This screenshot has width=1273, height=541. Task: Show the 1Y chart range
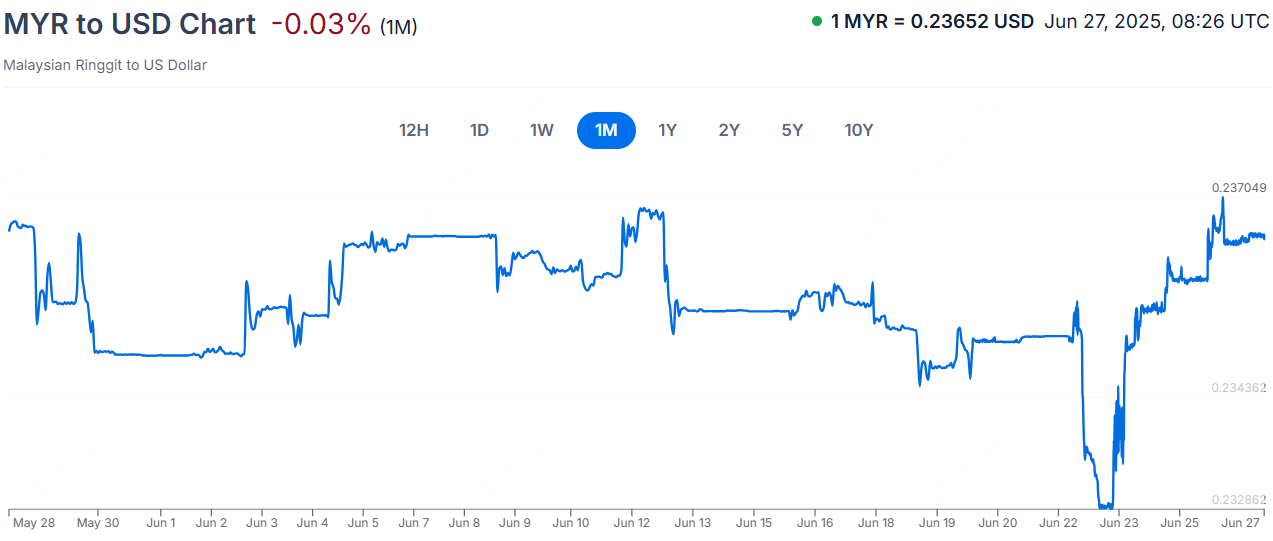pyautogui.click(x=667, y=130)
